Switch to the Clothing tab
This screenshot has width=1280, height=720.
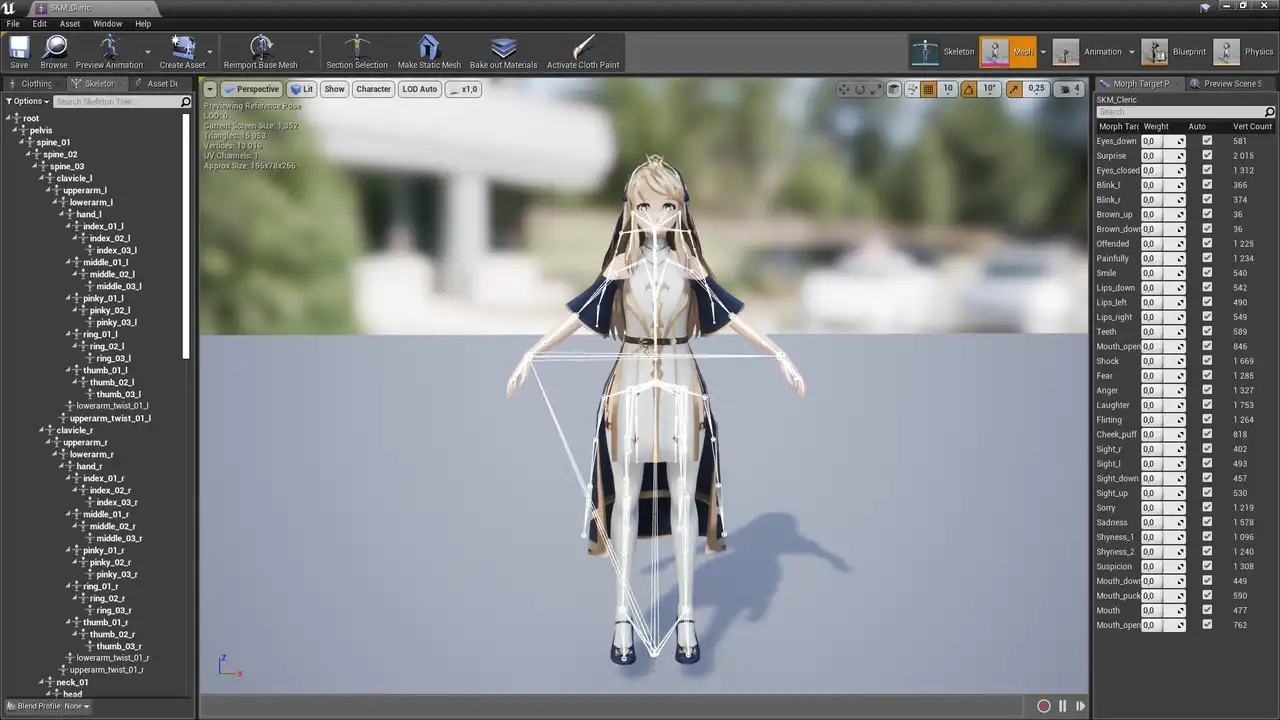point(36,84)
